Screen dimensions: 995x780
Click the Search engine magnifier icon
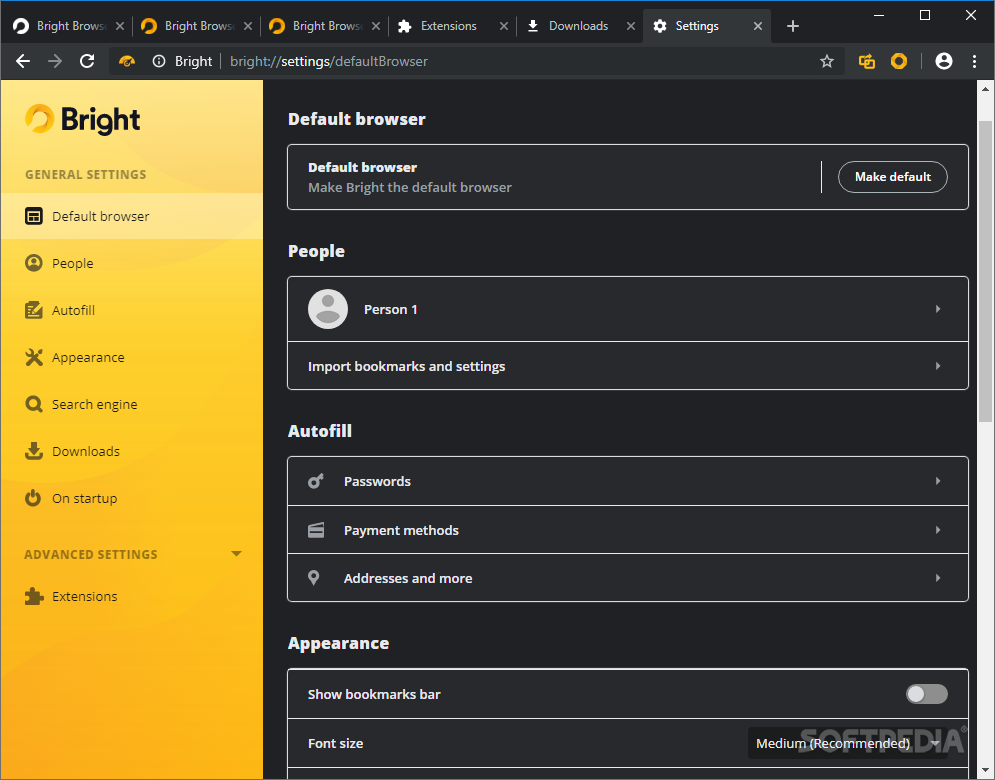[34, 404]
